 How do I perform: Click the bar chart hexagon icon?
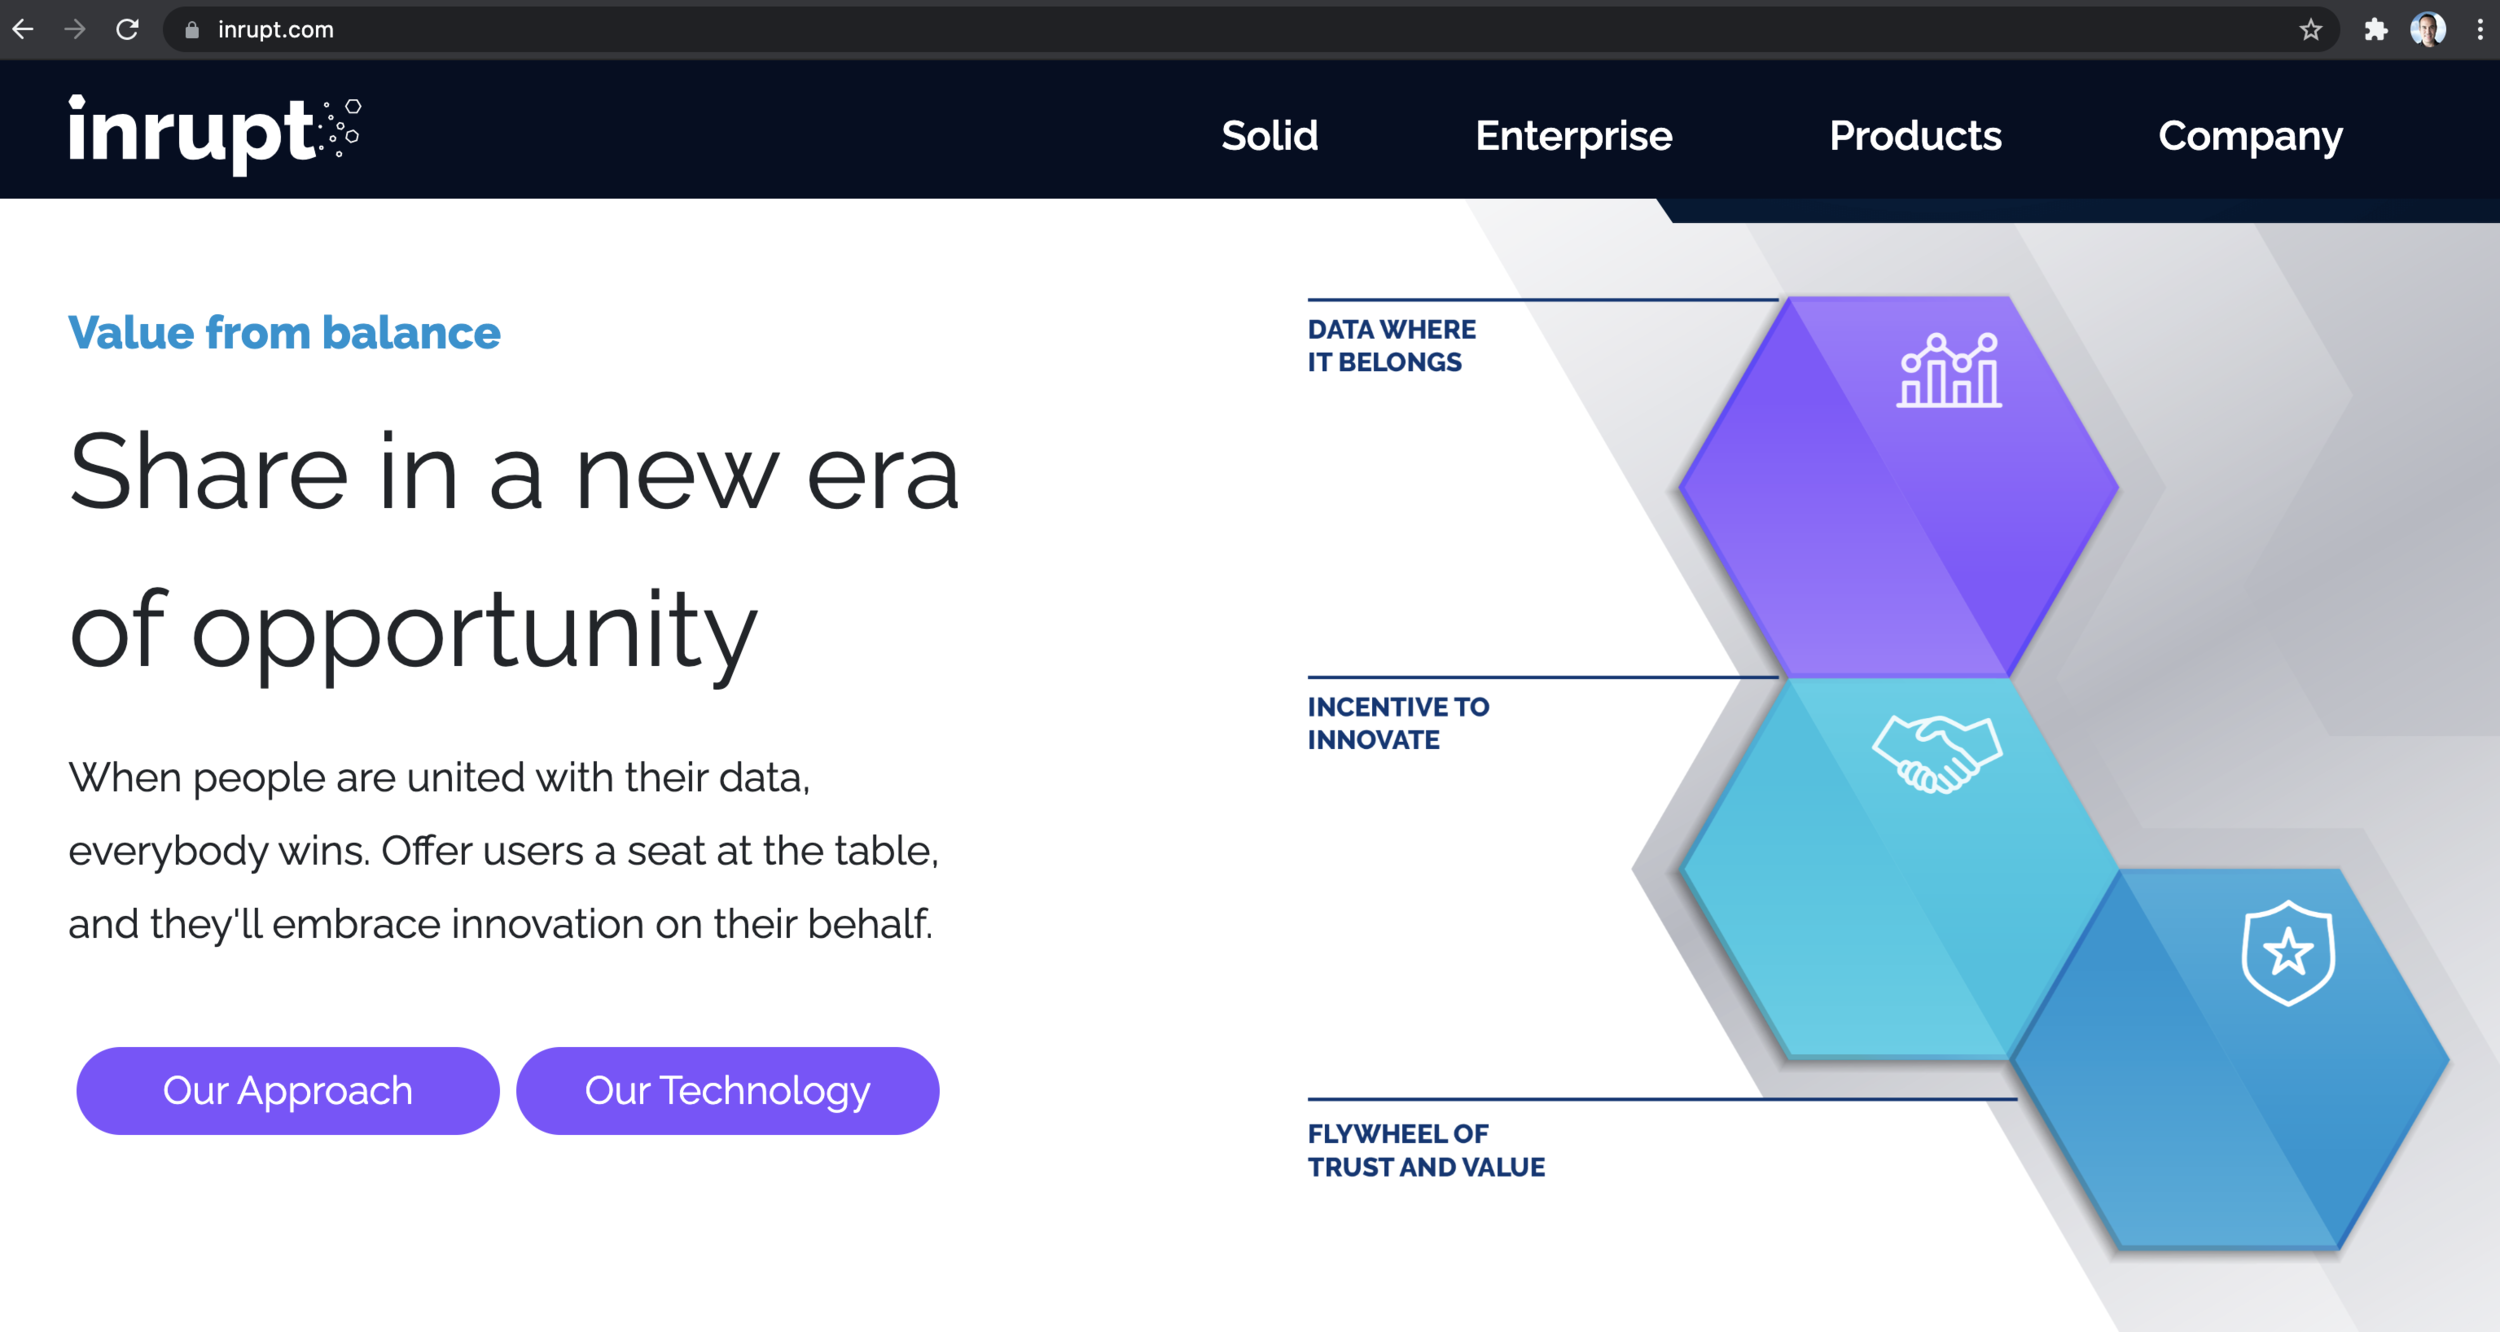1949,371
